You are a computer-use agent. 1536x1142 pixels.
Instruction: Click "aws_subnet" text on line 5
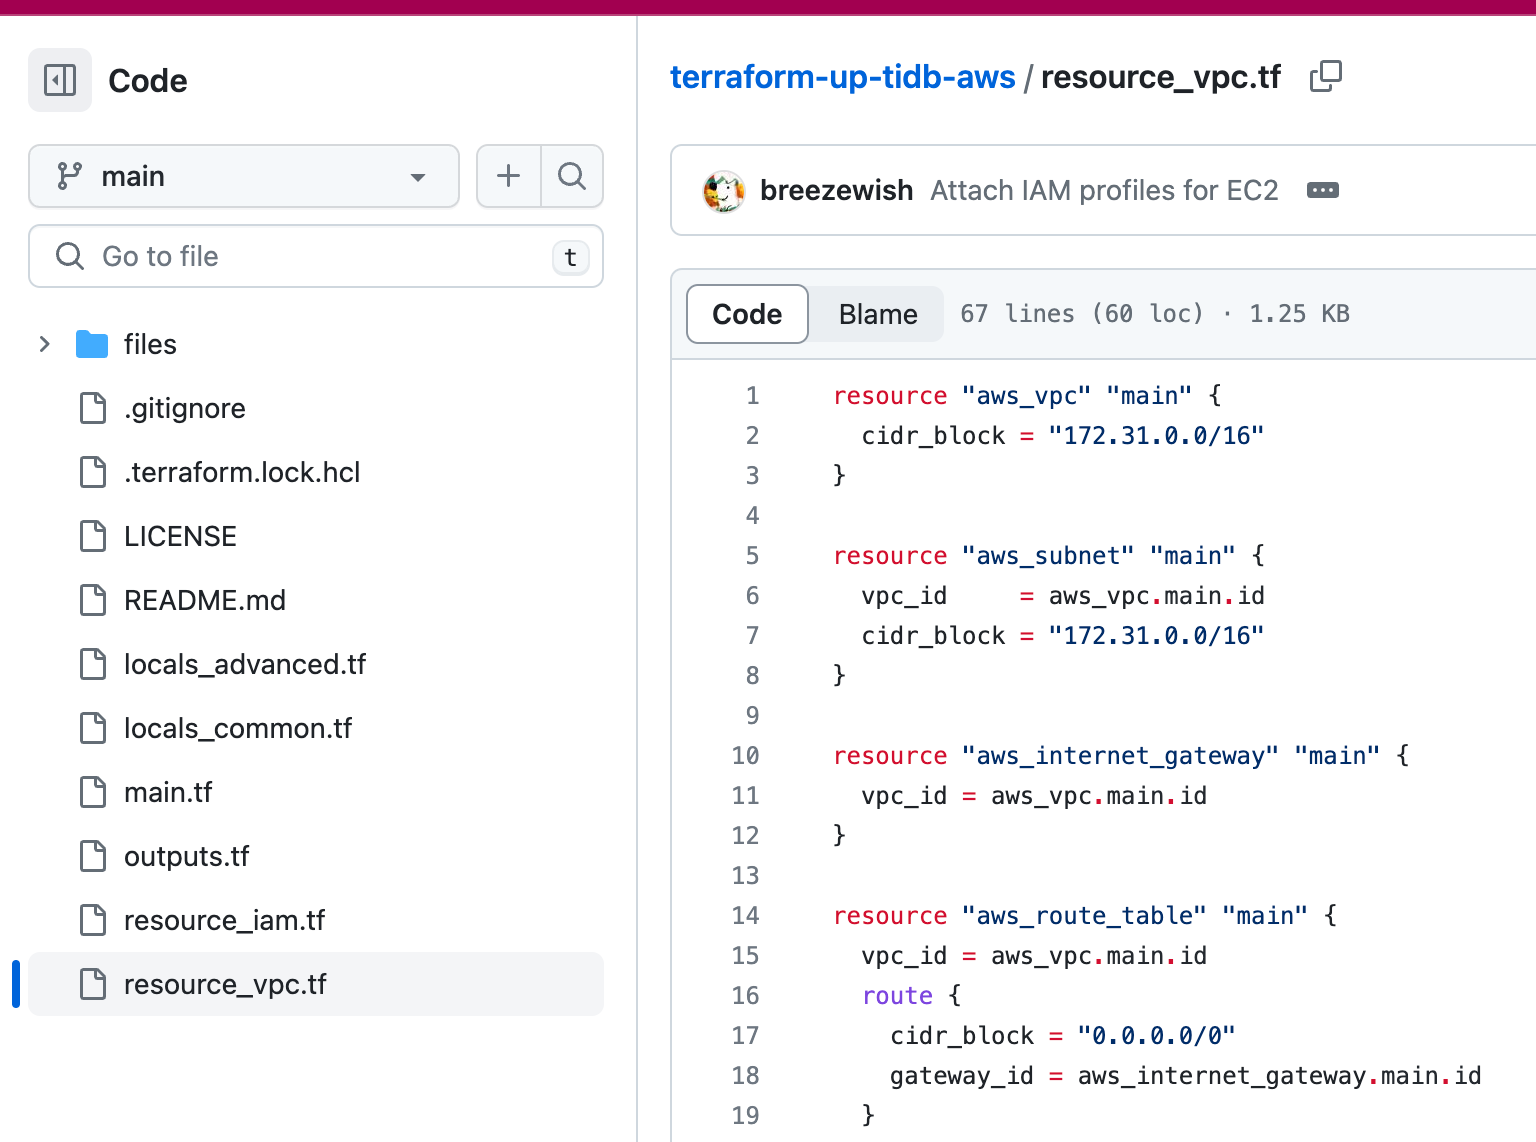coord(1048,555)
